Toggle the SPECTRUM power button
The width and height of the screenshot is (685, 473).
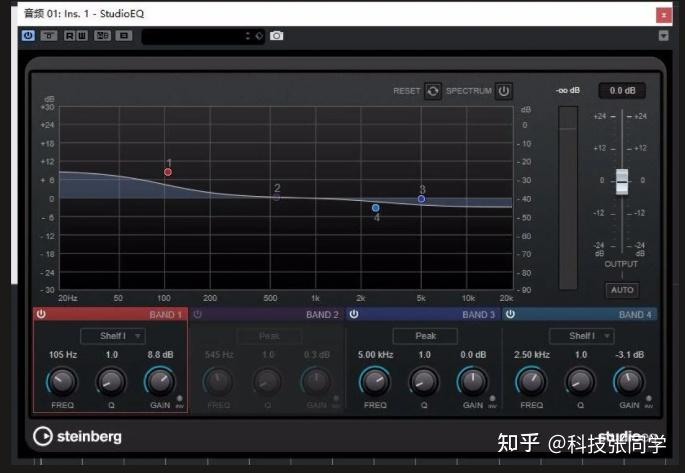point(504,91)
